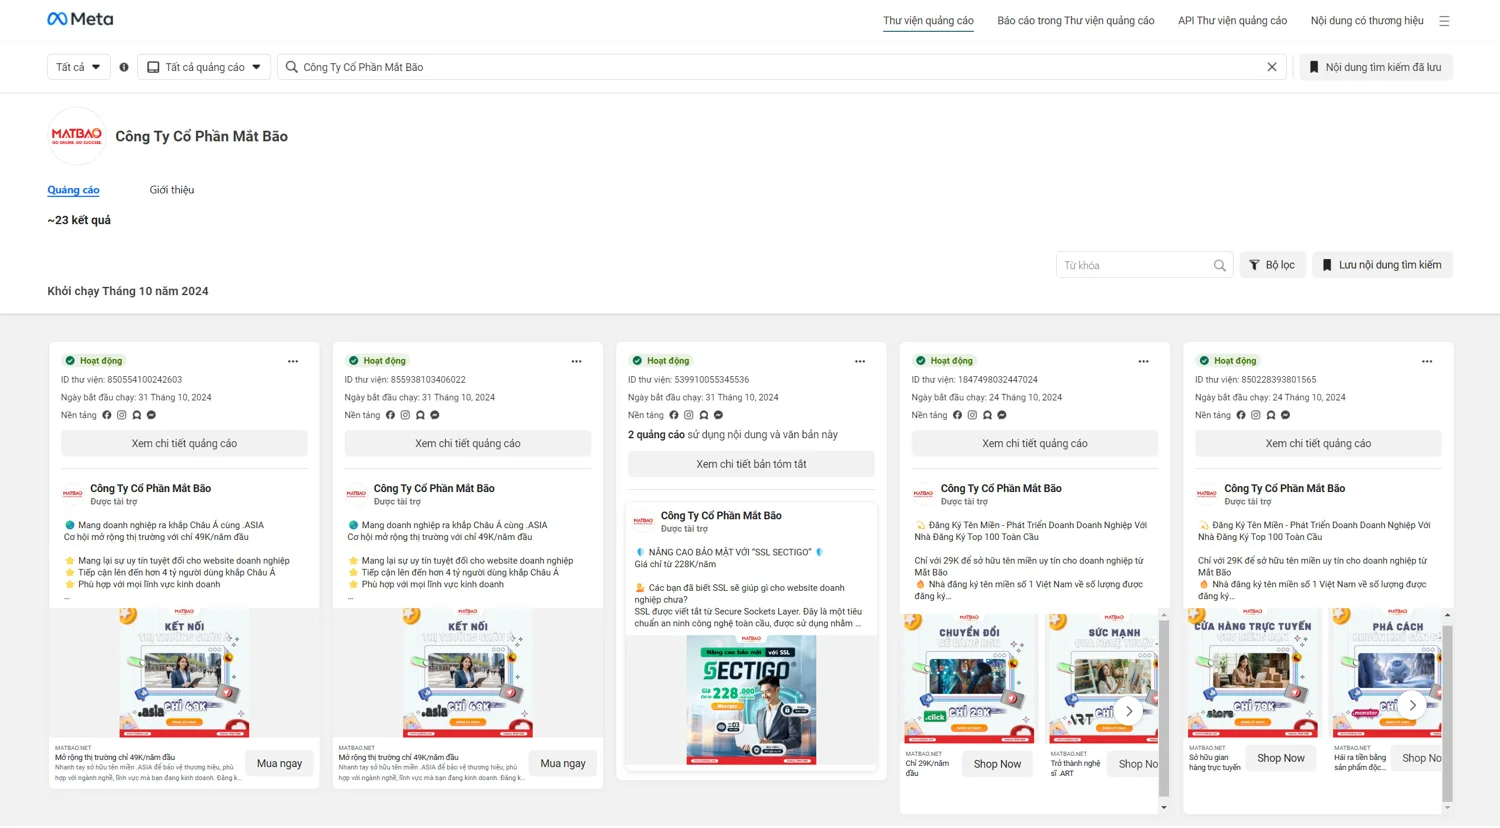
Task: Click Facebook platform icon on ad 850554100242603
Action: pos(107,415)
